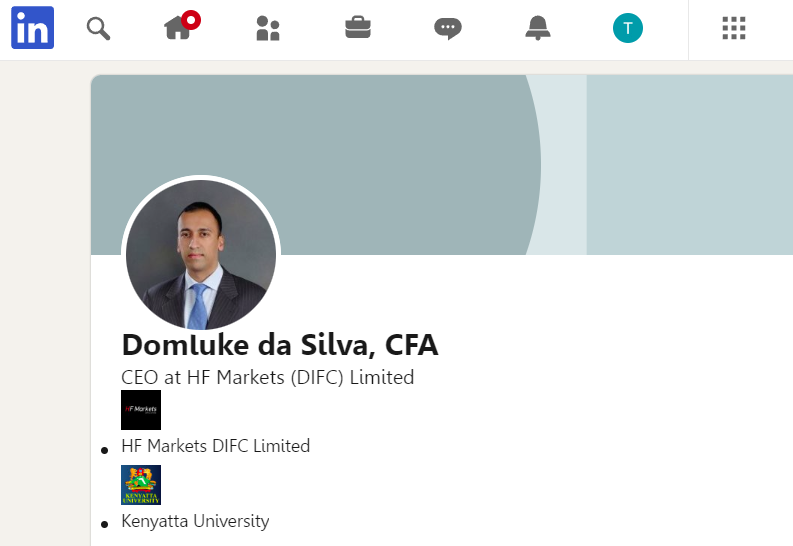The width and height of the screenshot is (793, 546).
Task: Go to the Home feed icon
Action: pyautogui.click(x=177, y=29)
